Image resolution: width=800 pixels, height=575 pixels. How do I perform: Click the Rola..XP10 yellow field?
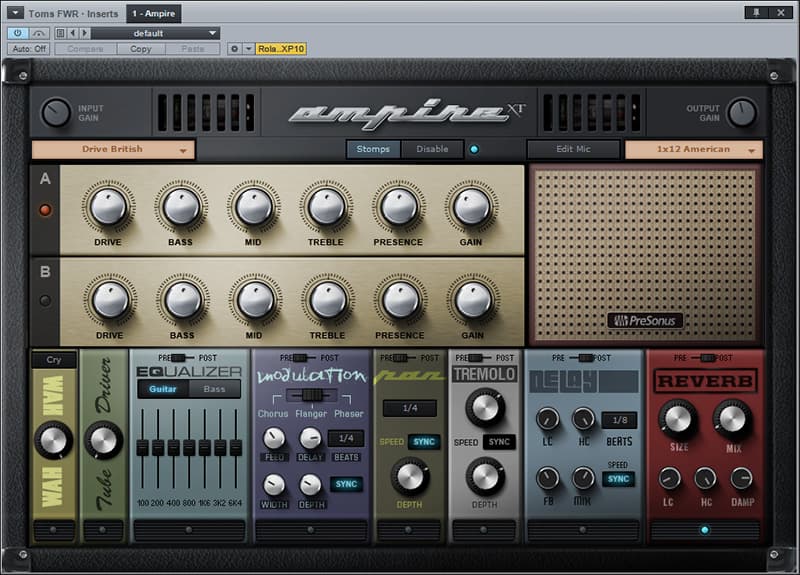281,49
